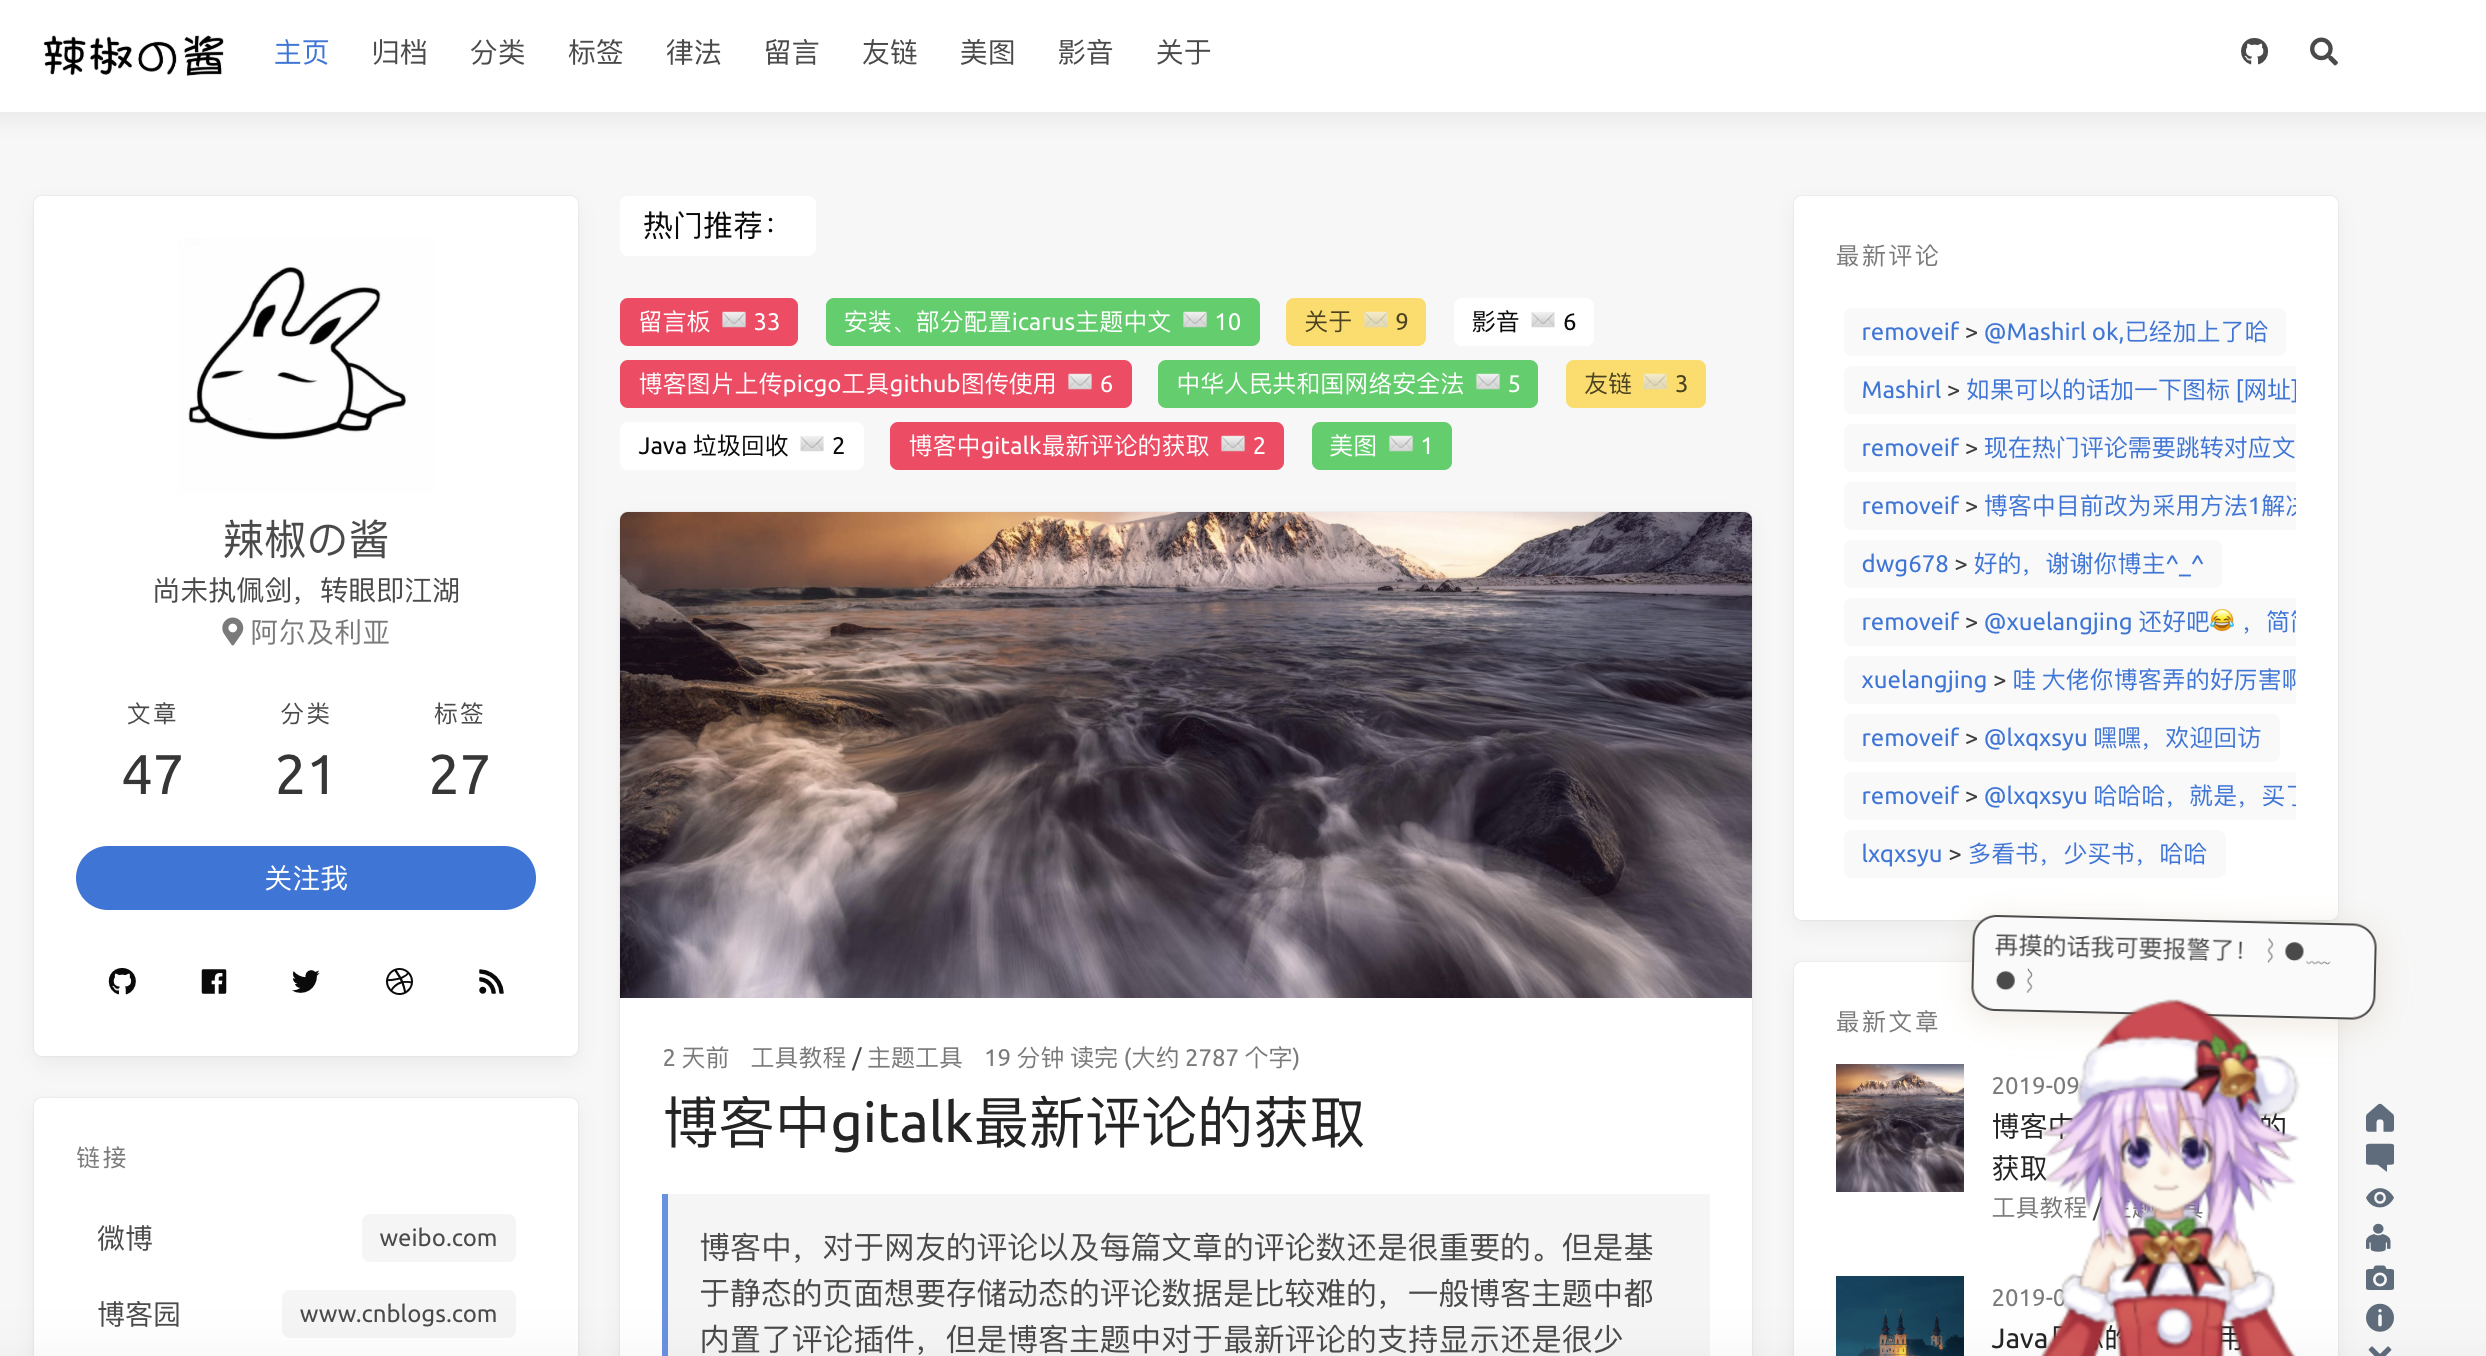Click the search magnifier icon

(x=2323, y=52)
